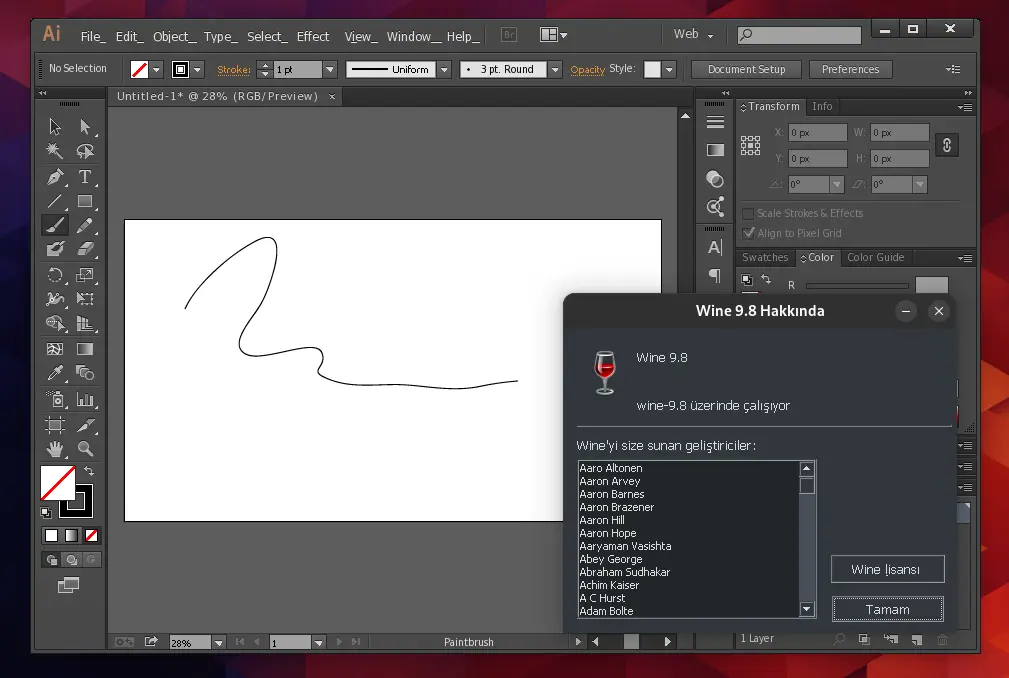Open the File menu
Screen dimensions: 1009x678
click(93, 37)
